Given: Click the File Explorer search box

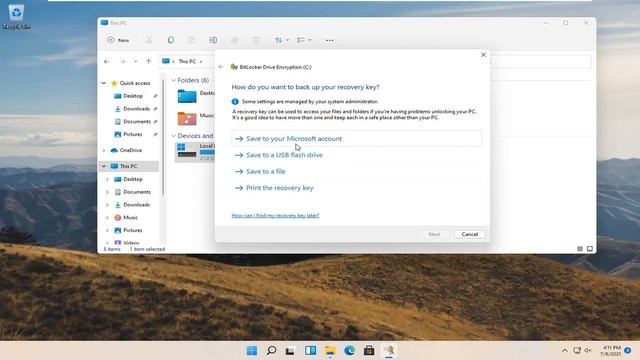Looking at the screenshot, I should point(541,62).
